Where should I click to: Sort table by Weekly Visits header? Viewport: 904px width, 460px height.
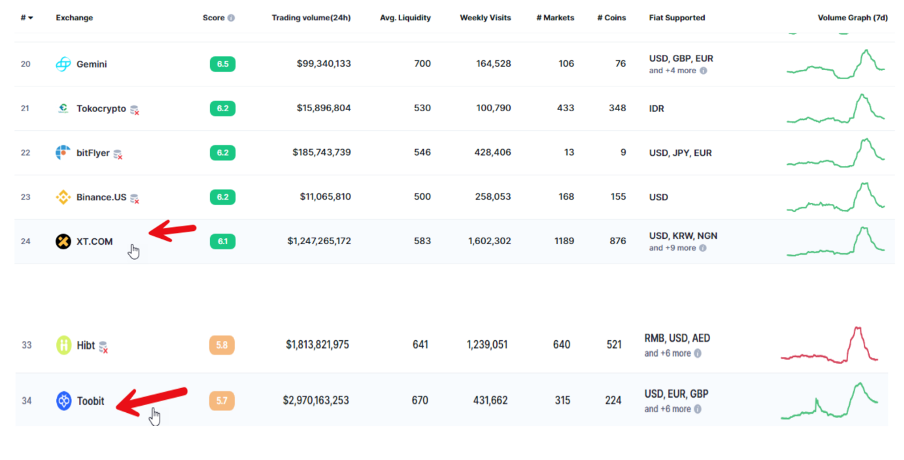click(x=485, y=18)
